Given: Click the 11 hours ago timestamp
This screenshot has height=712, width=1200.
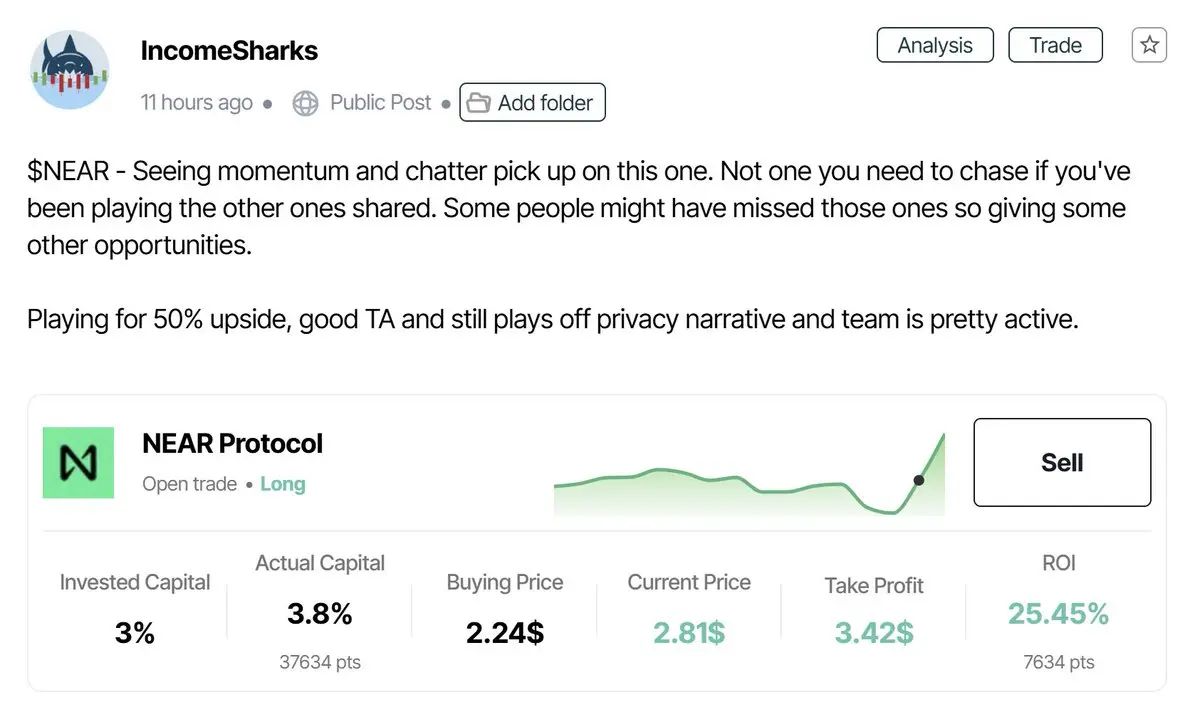Looking at the screenshot, I should coord(197,103).
